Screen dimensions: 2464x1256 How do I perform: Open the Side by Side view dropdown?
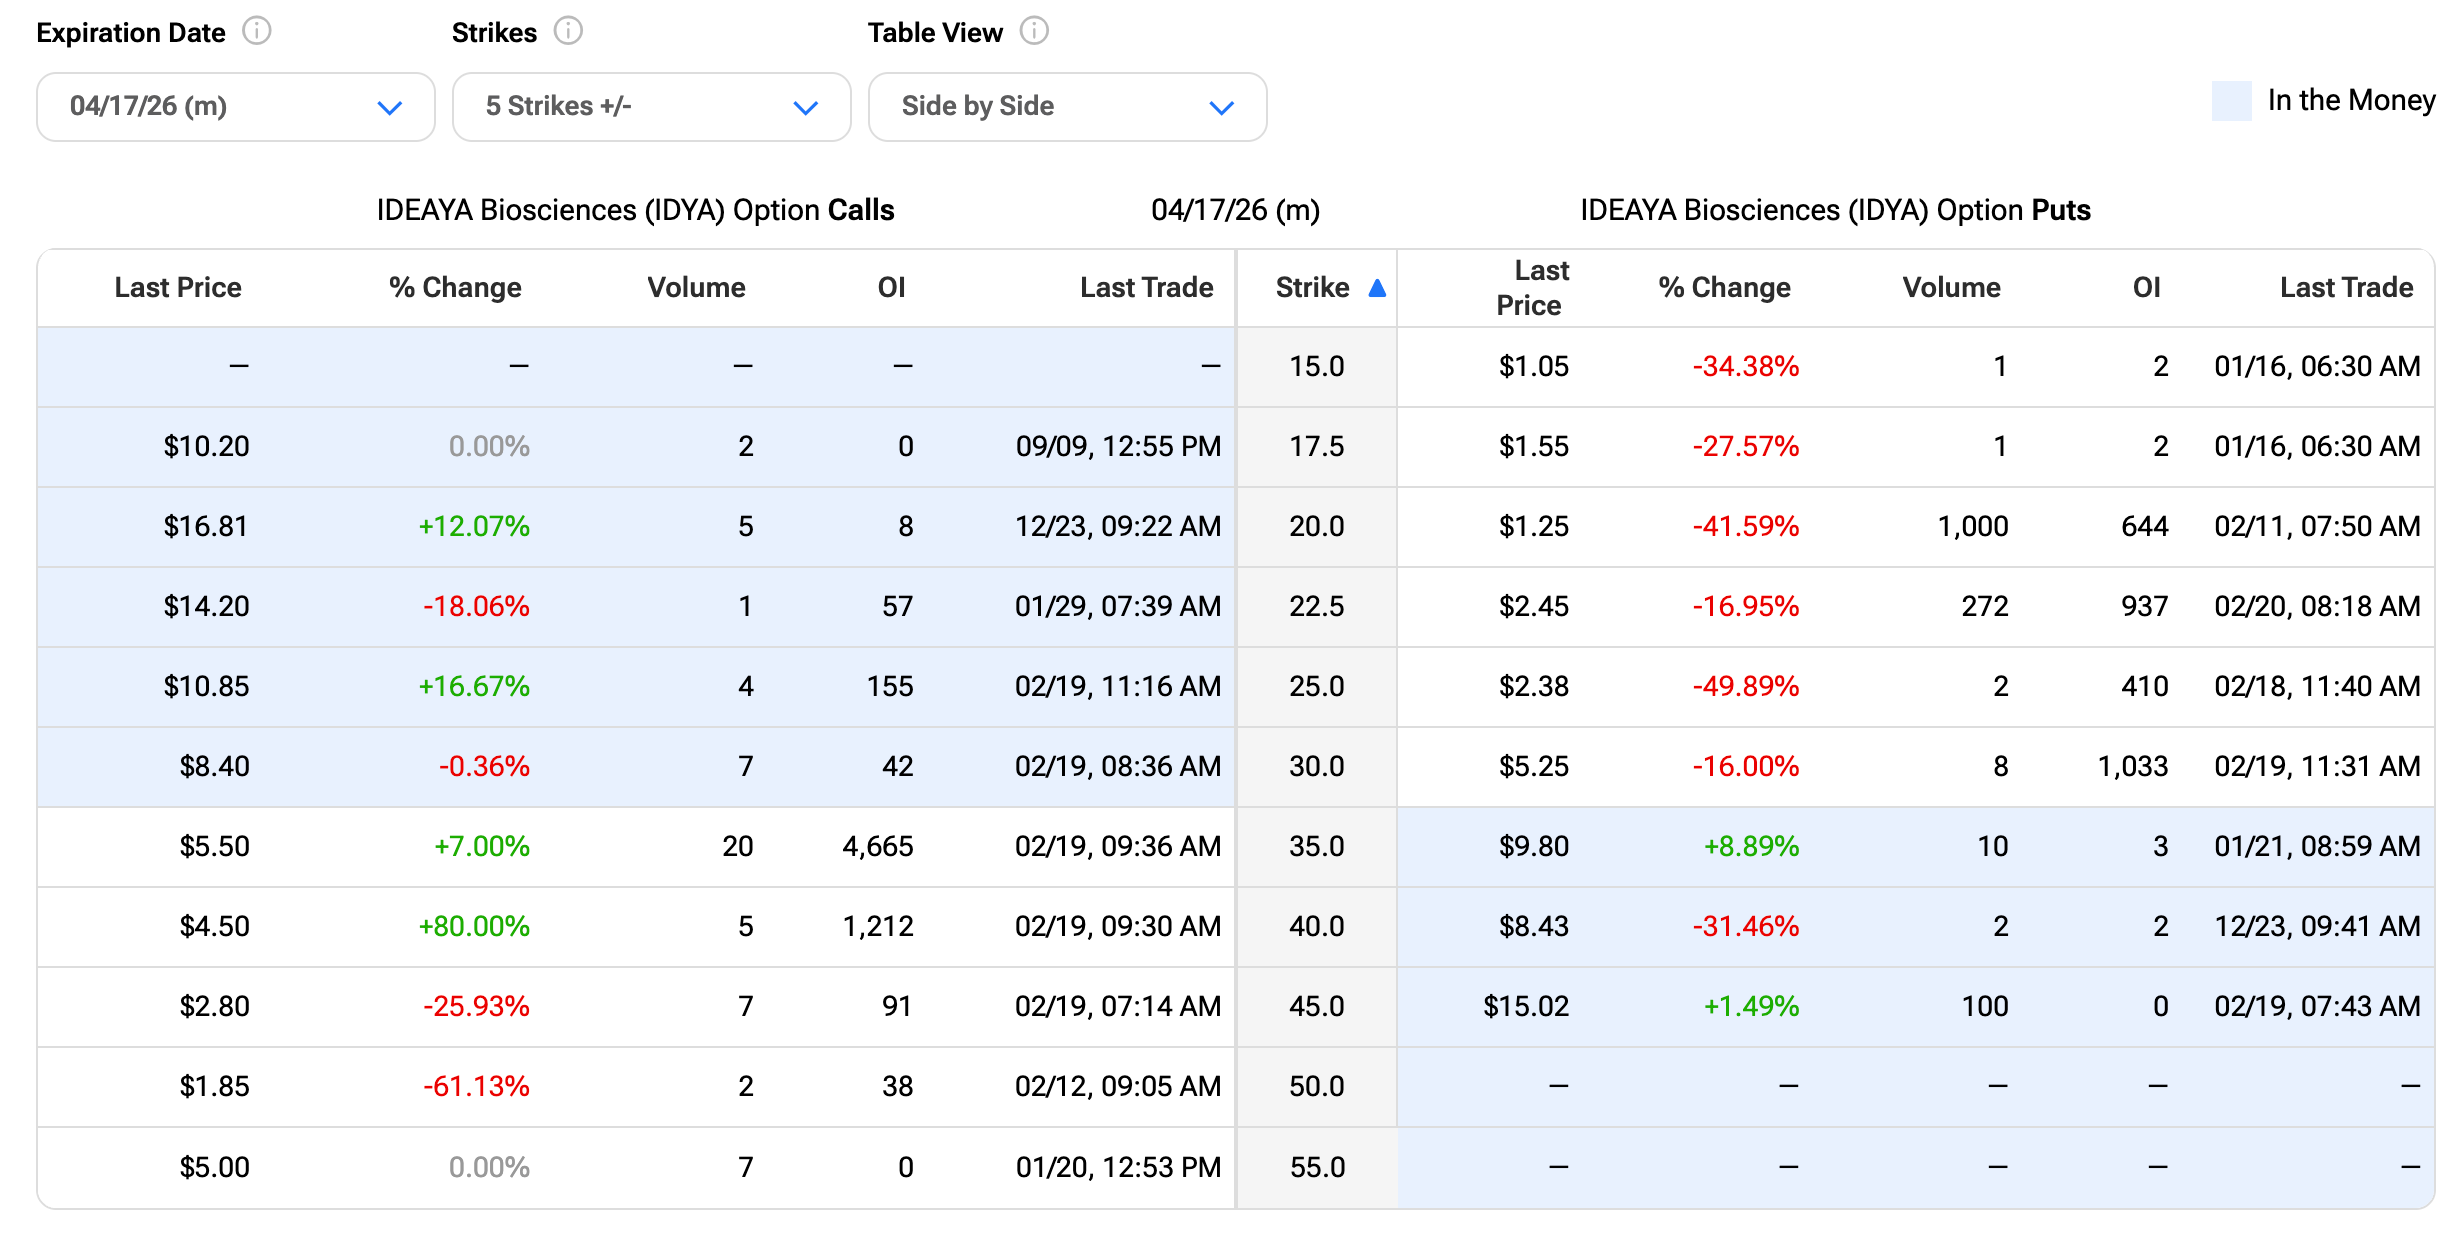[1067, 107]
